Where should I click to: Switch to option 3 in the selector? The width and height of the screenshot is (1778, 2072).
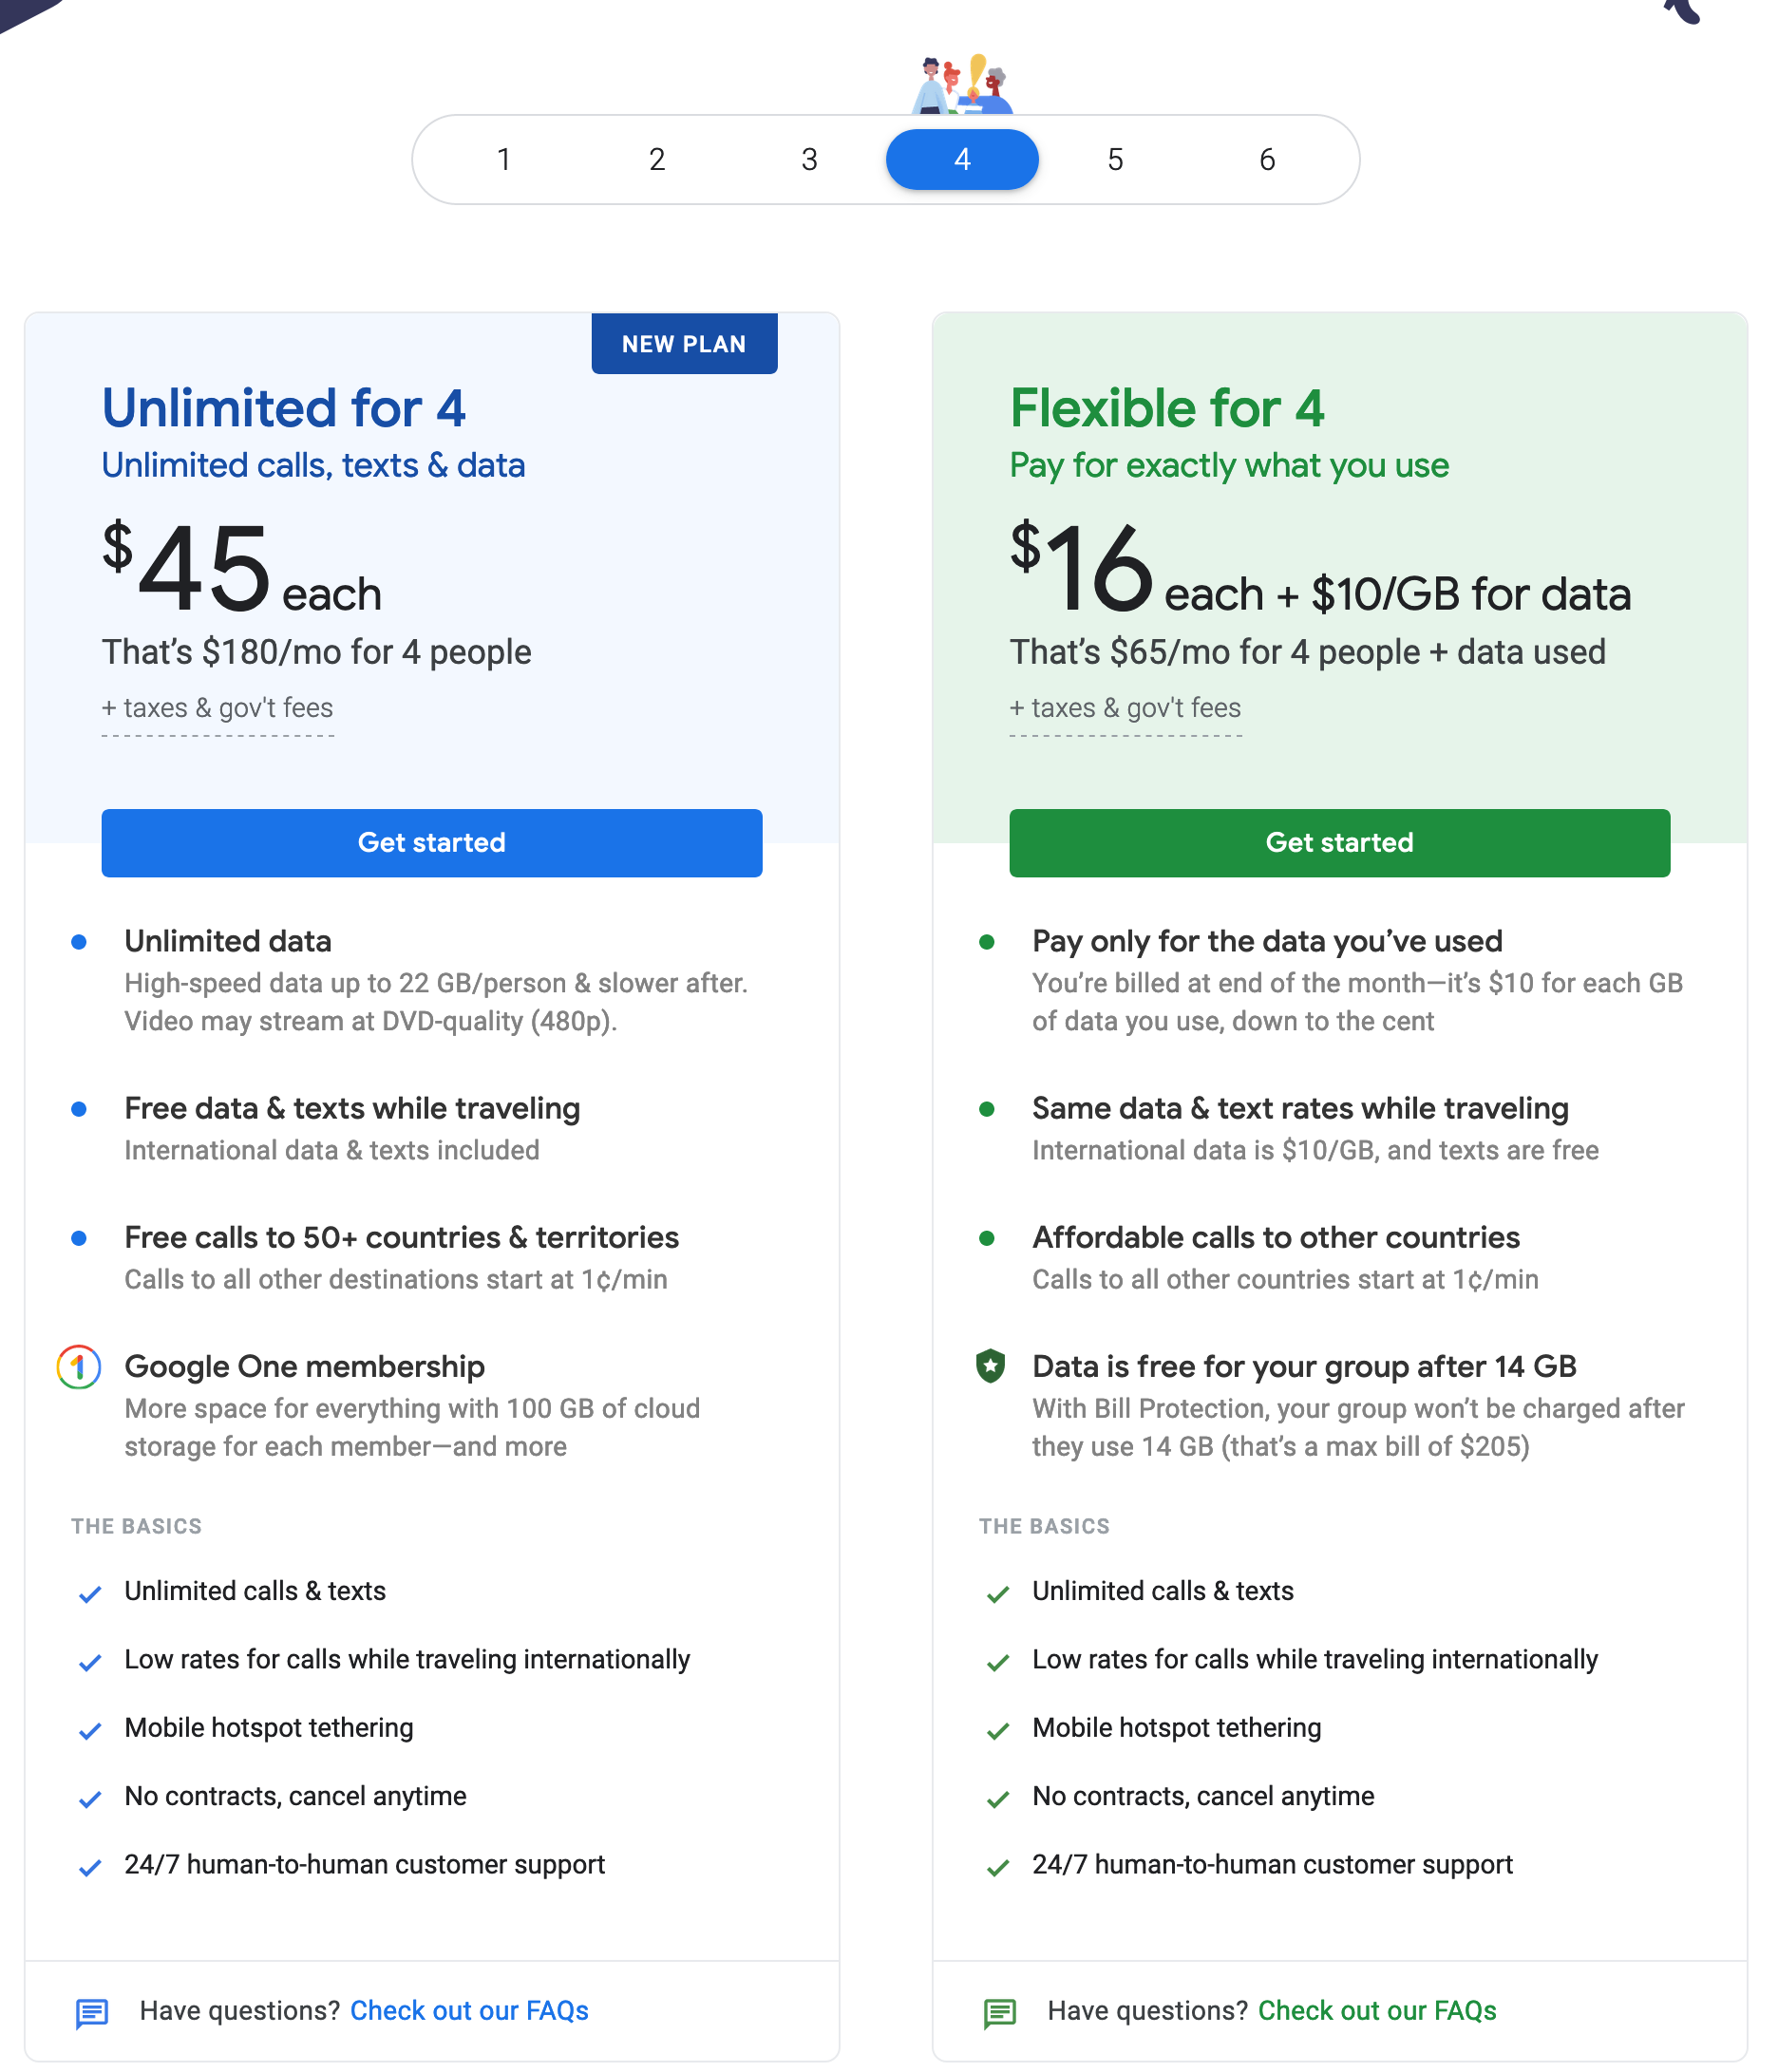[809, 159]
